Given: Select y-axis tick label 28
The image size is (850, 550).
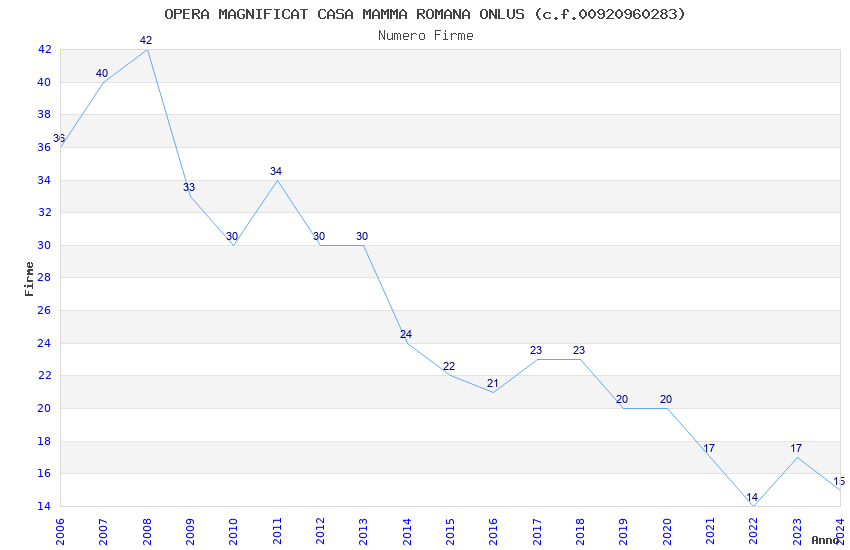Looking at the screenshot, I should [44, 277].
